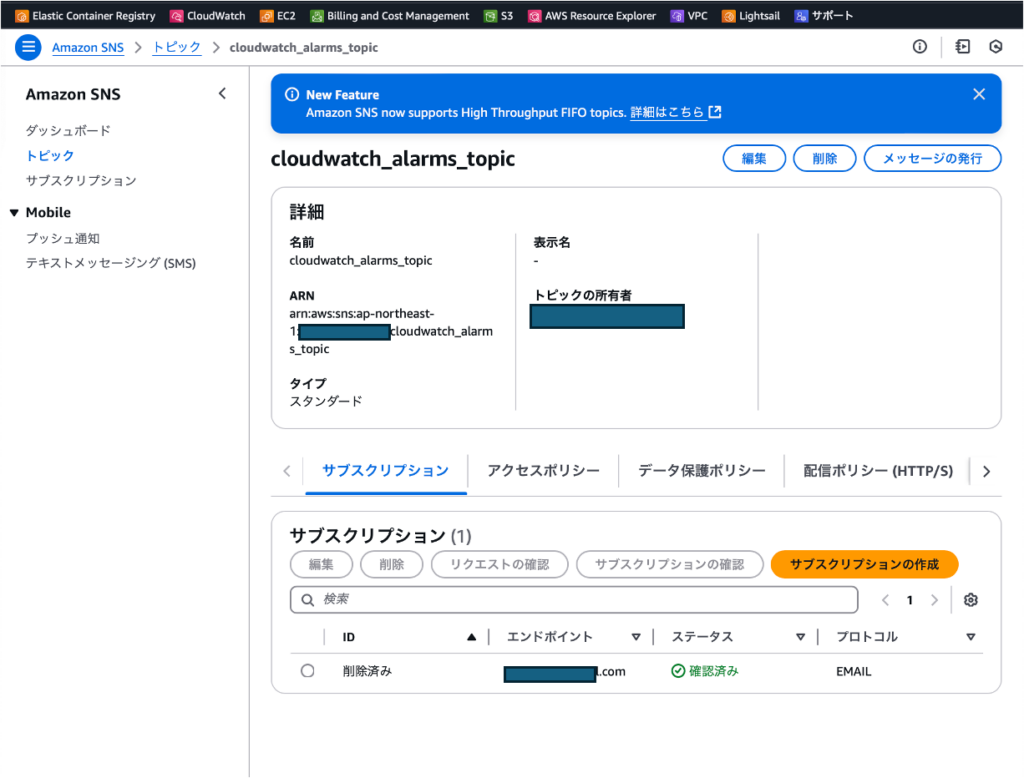Open トピック breadcrumb link
The height and width of the screenshot is (778, 1024).
(x=176, y=47)
